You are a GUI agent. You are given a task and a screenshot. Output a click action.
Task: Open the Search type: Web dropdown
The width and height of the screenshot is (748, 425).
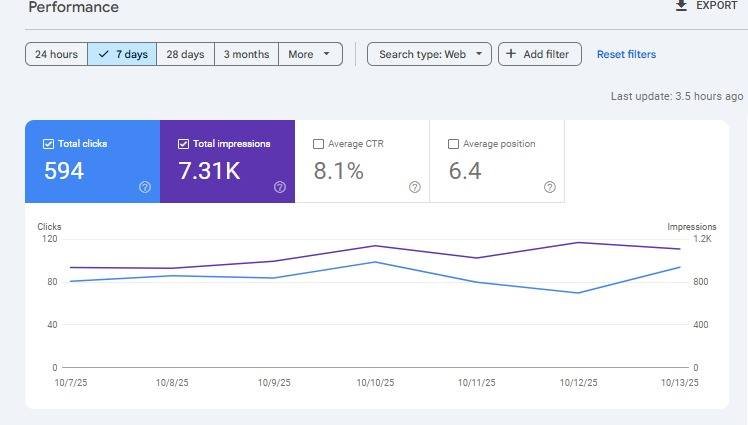[429, 54]
